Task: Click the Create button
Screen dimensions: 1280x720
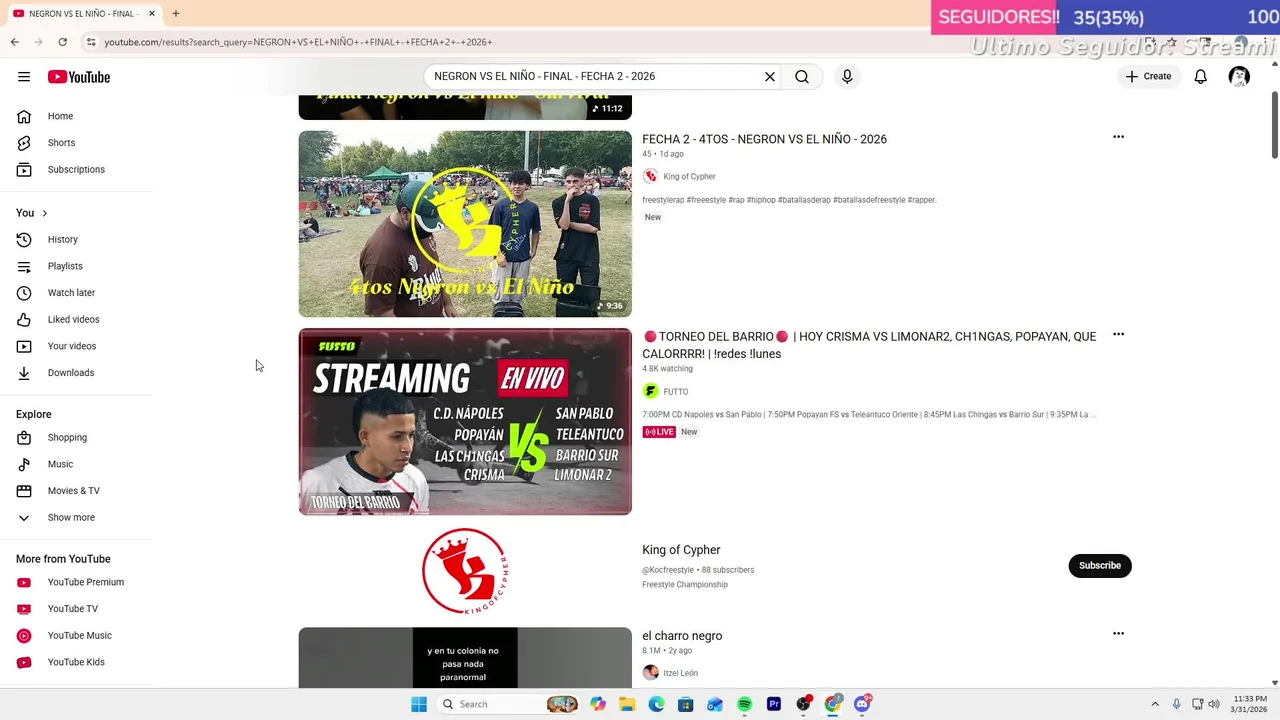Action: click(1148, 76)
